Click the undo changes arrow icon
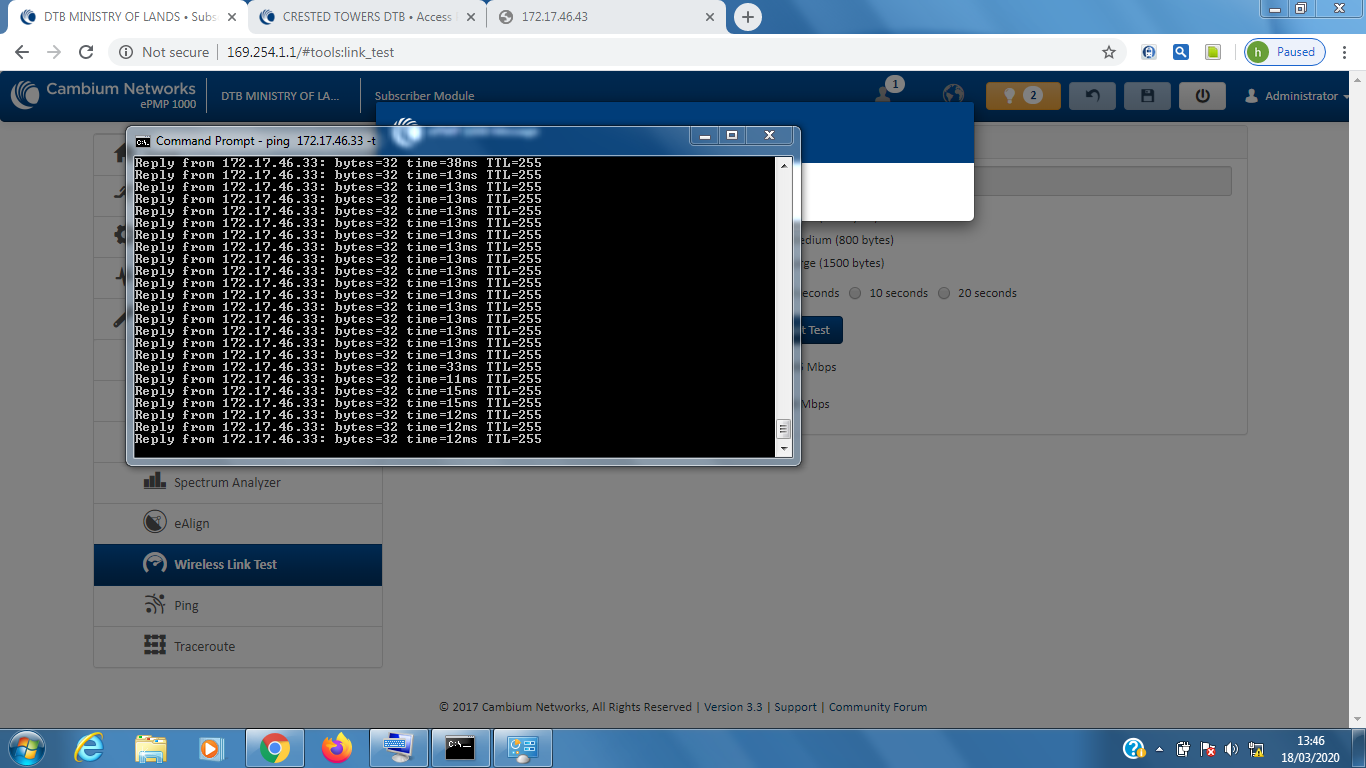1366x768 pixels. [x=1092, y=96]
